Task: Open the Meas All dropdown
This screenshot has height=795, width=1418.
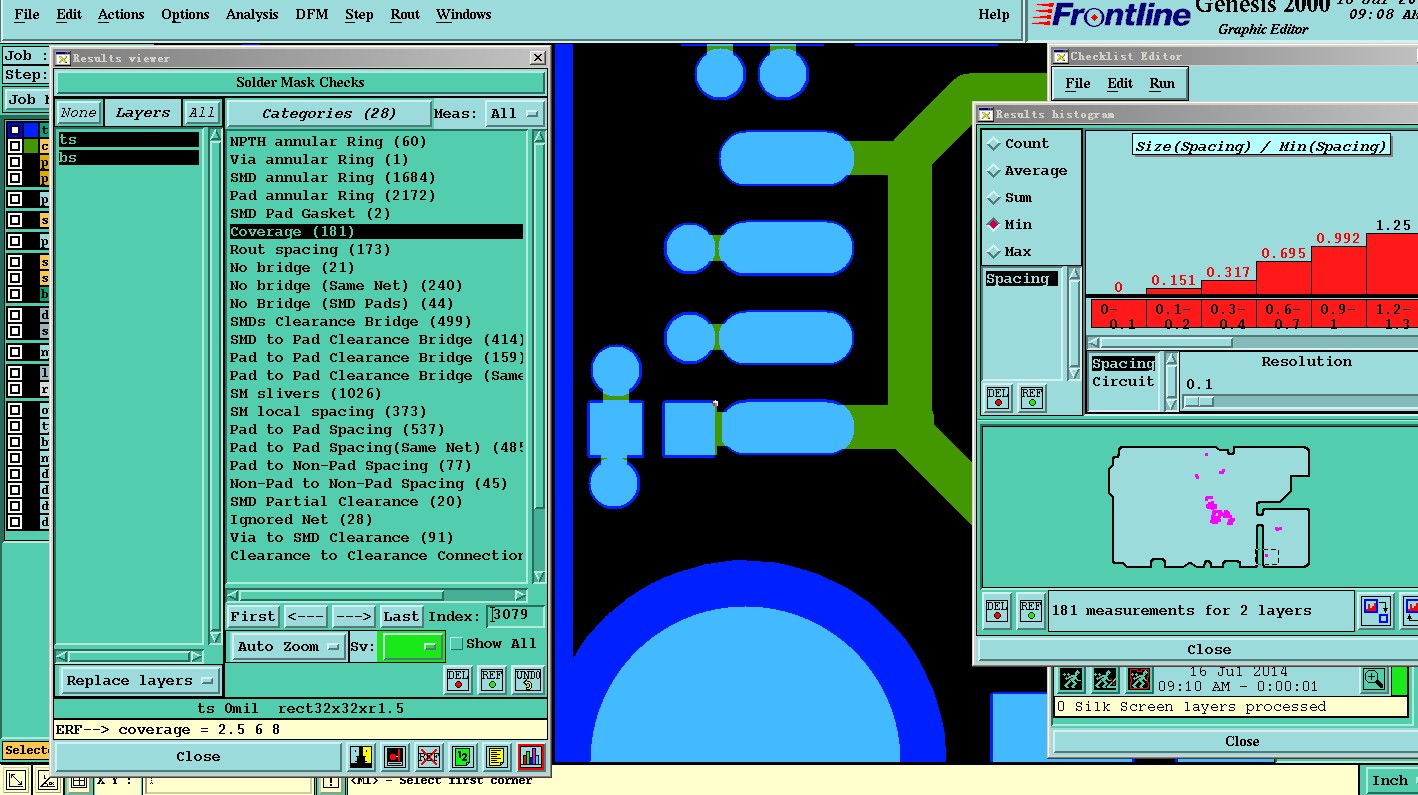Action: pos(515,113)
